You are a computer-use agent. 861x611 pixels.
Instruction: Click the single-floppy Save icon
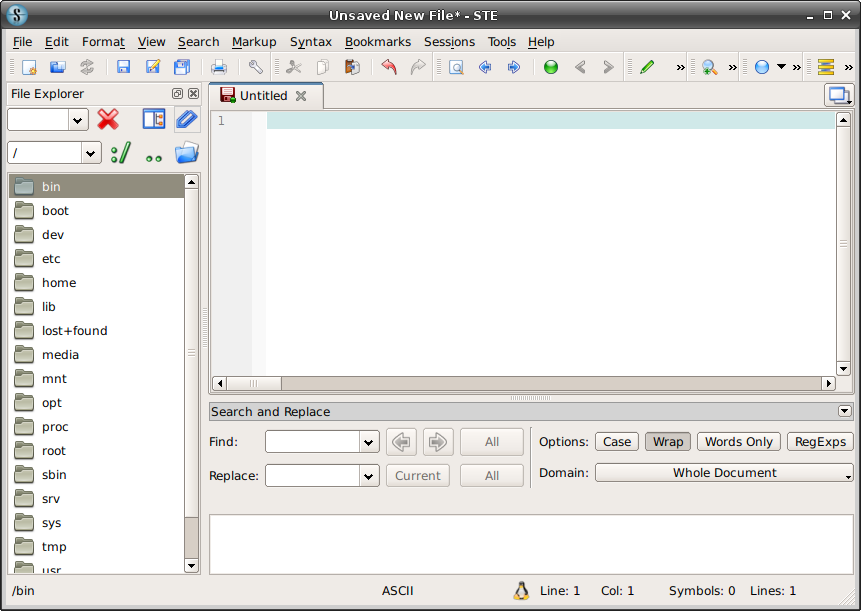point(124,67)
